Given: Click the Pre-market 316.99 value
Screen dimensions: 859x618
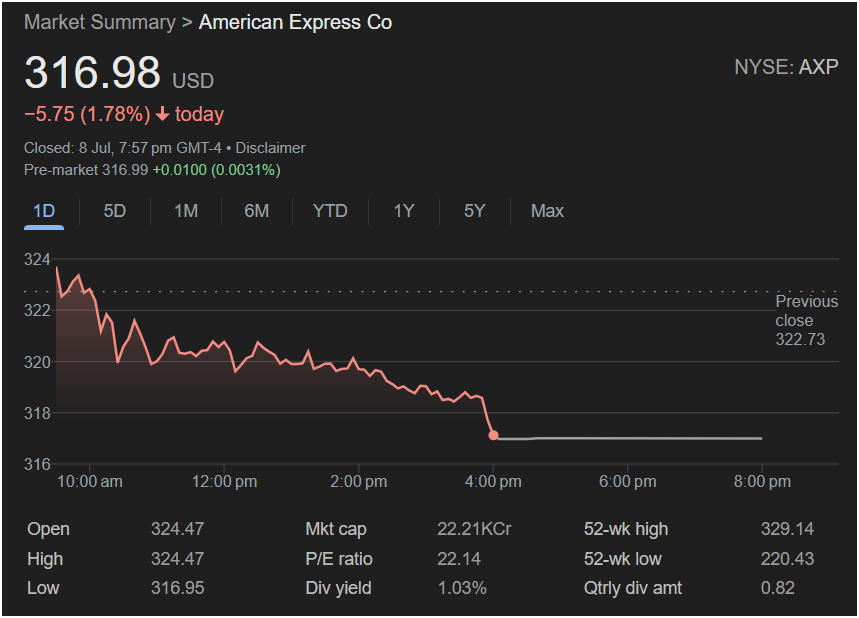Looking at the screenshot, I should [x=86, y=170].
